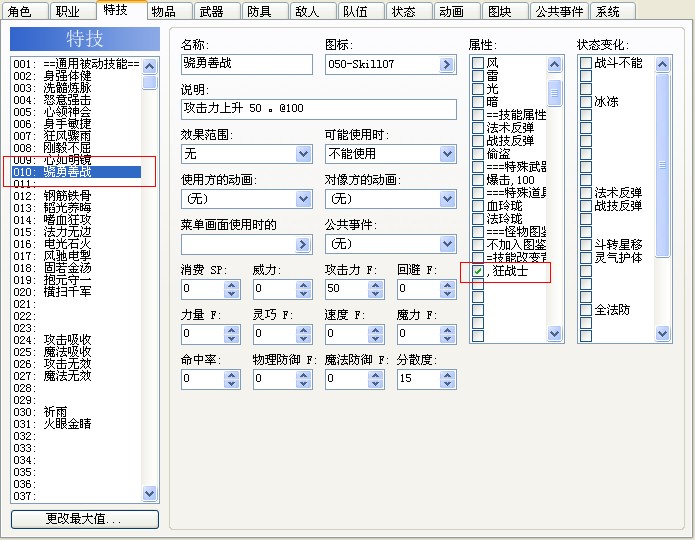695x540 pixels.
Task: Switch to the 职业 tab
Action: (72, 12)
